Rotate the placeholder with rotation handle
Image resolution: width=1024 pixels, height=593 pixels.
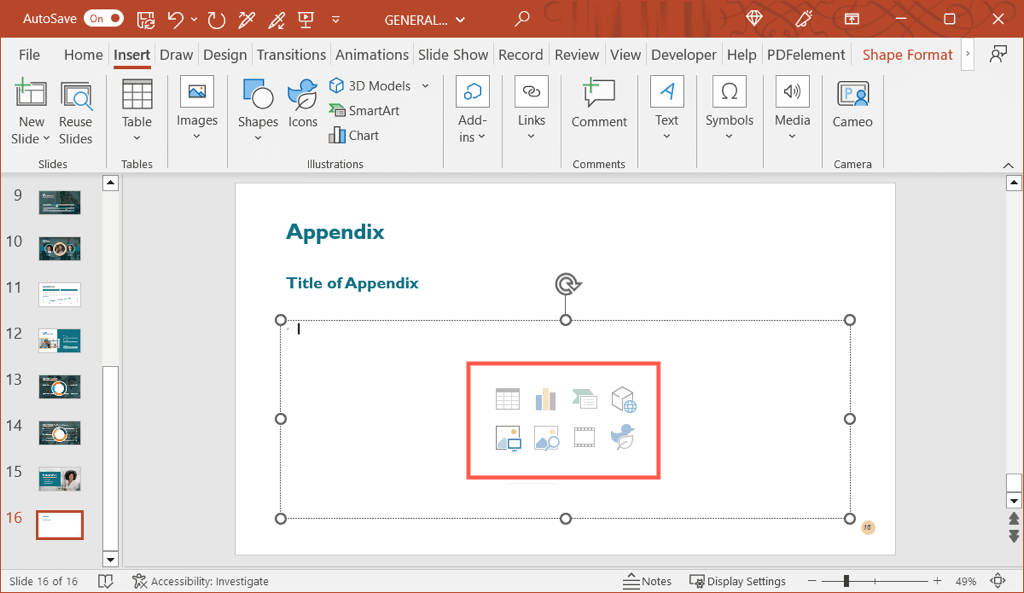click(x=568, y=284)
